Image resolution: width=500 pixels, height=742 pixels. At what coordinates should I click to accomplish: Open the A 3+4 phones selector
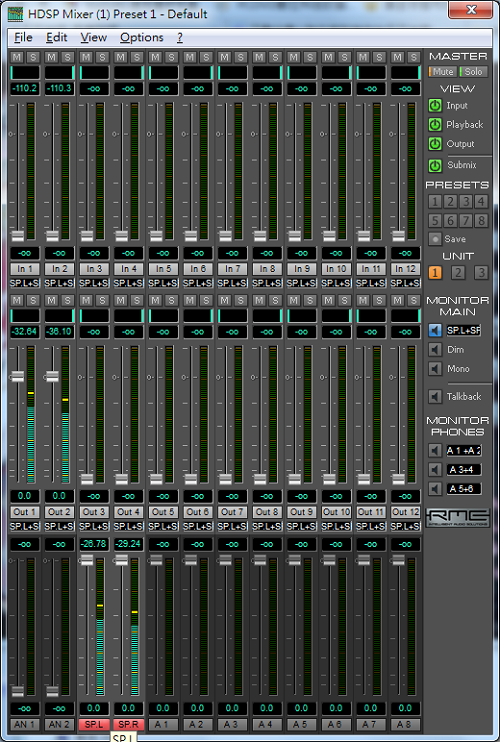(x=464, y=469)
